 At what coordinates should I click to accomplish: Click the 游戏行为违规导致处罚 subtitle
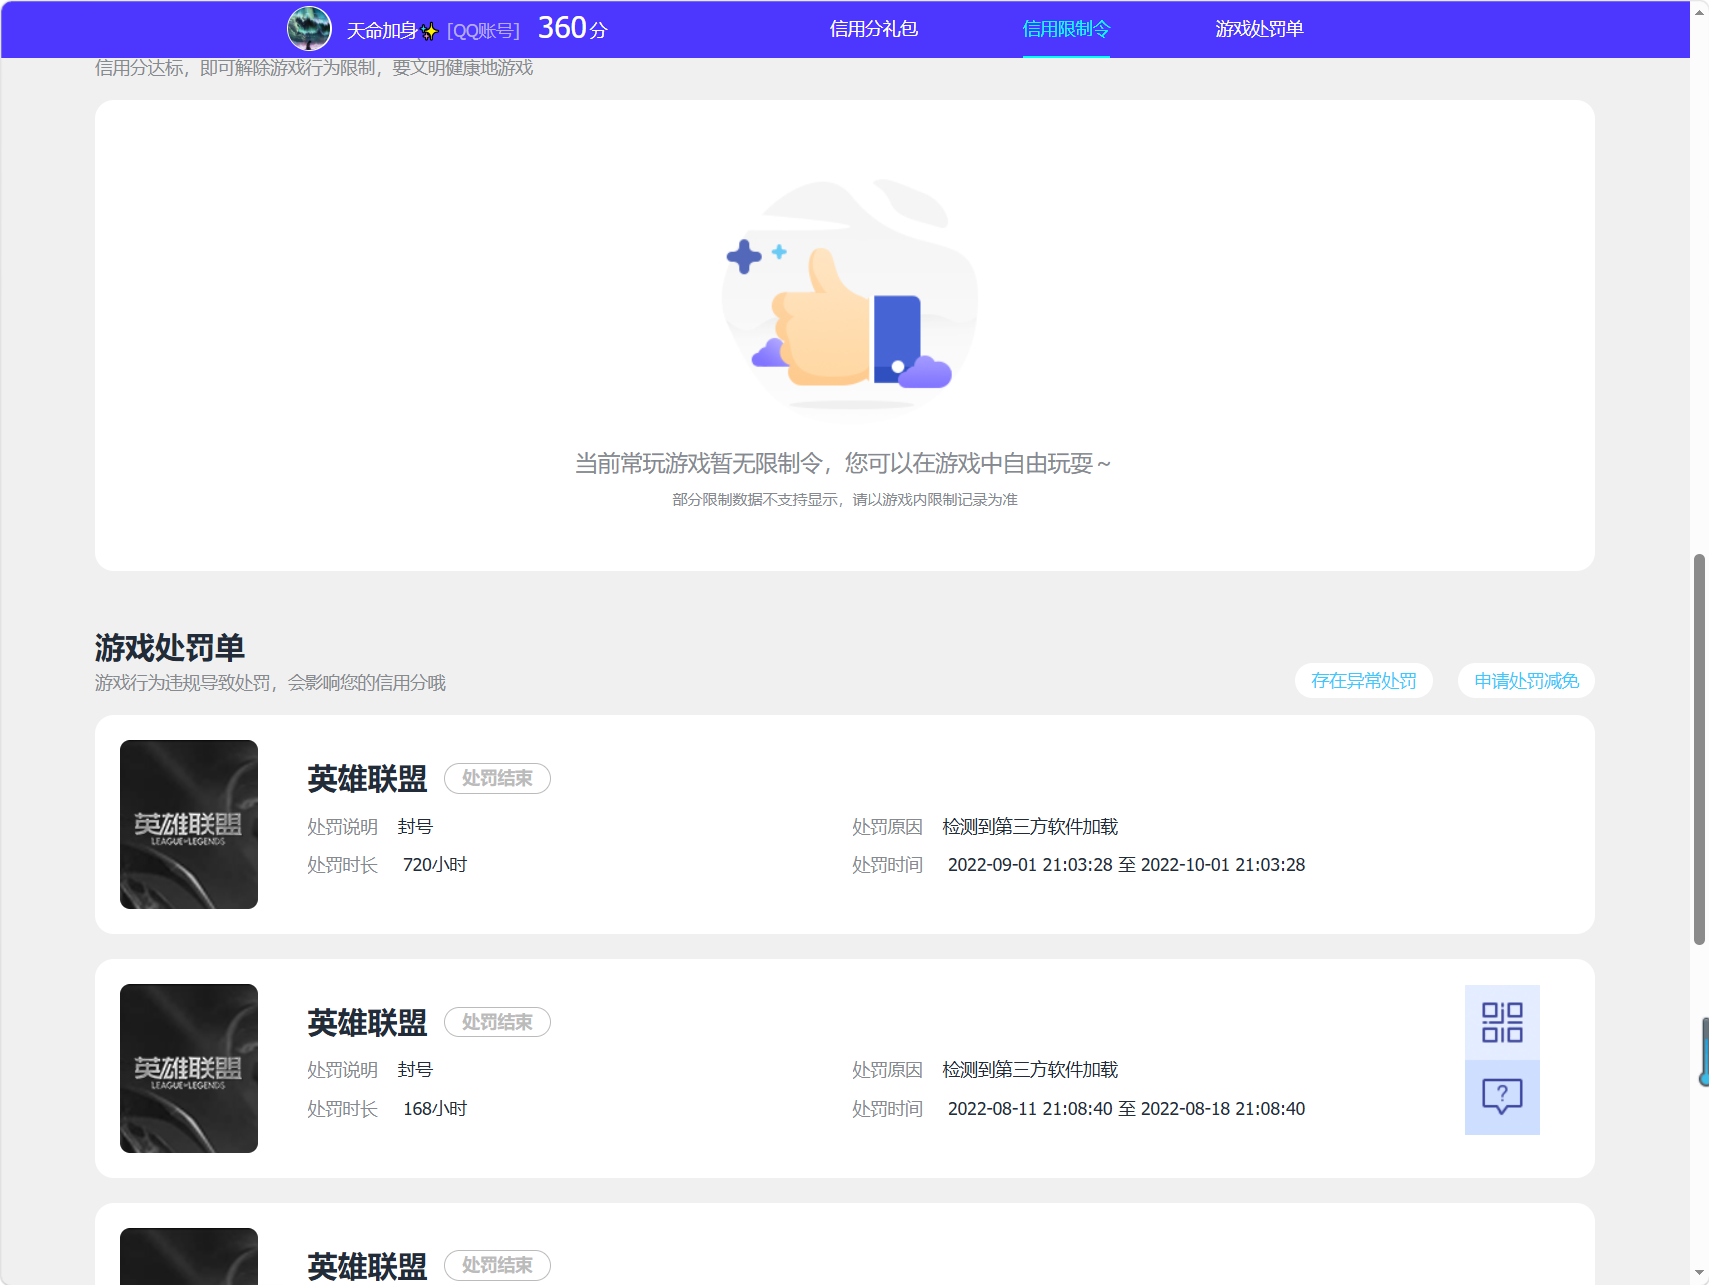click(x=270, y=683)
